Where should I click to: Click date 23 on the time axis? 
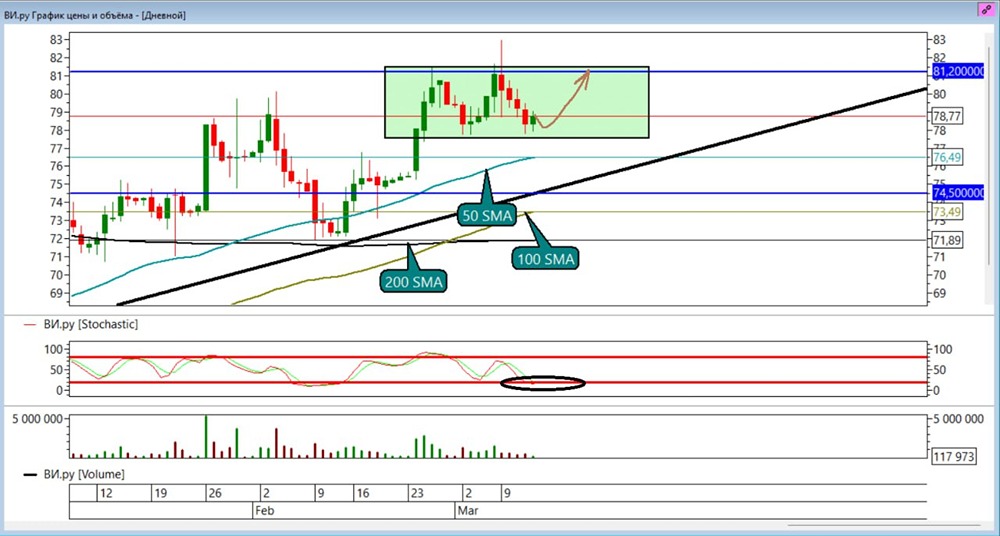click(x=417, y=493)
